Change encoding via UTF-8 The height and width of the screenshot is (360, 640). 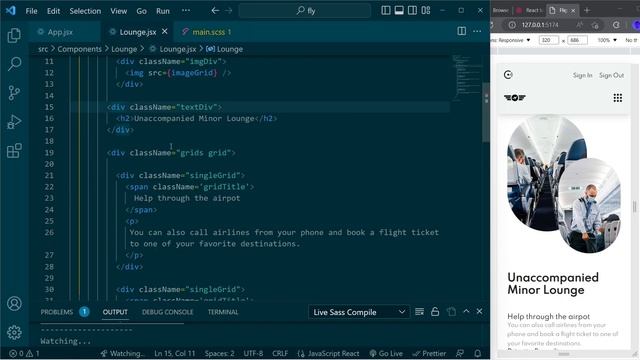click(253, 353)
